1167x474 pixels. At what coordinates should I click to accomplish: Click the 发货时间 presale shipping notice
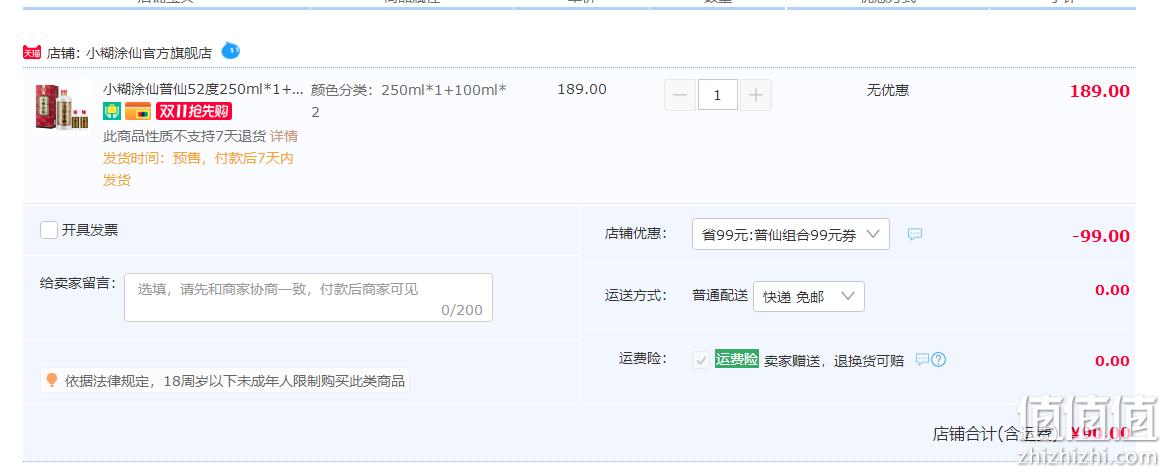pos(198,169)
